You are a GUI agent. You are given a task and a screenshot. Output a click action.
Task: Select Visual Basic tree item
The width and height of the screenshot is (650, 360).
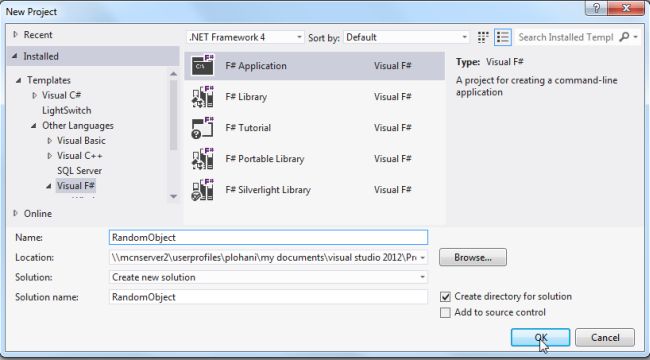(x=81, y=141)
